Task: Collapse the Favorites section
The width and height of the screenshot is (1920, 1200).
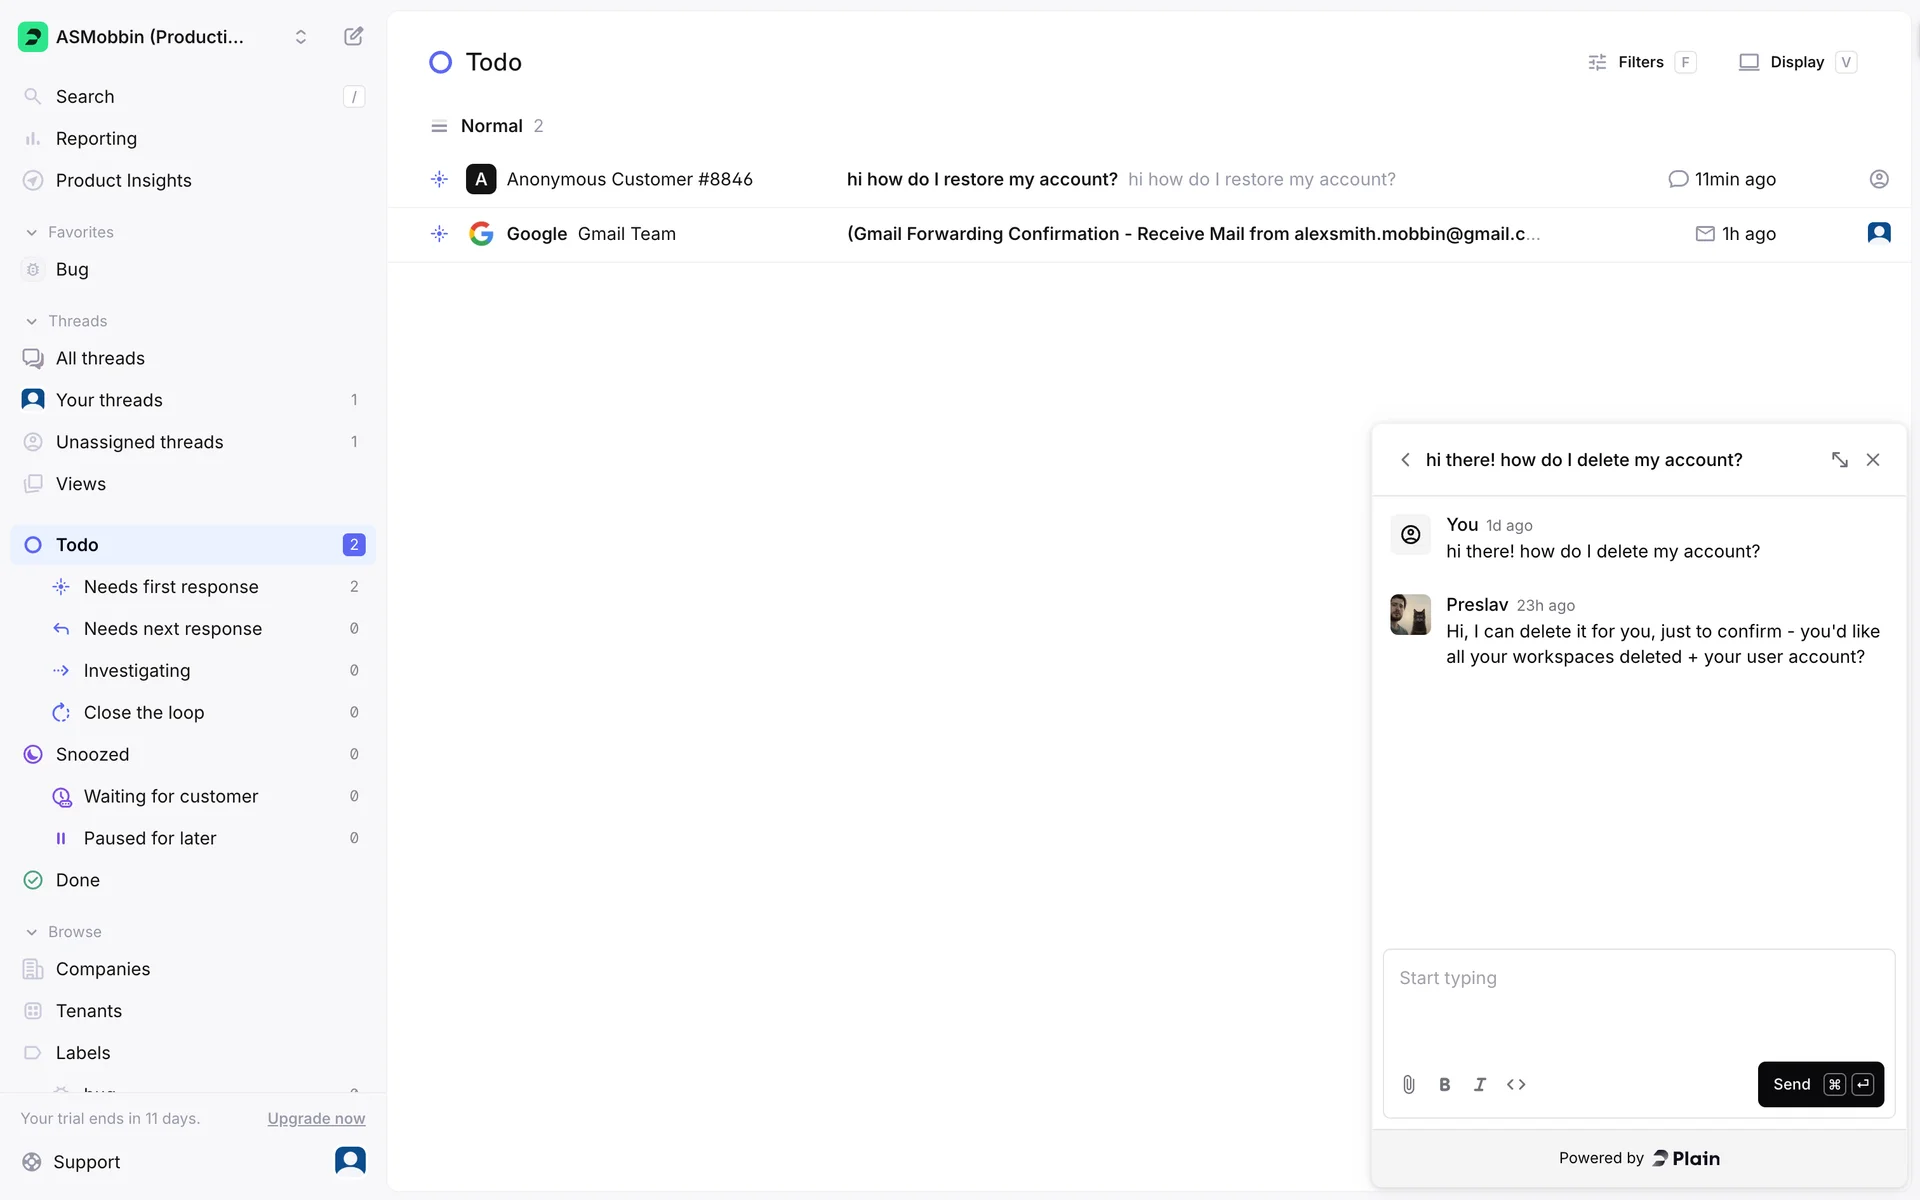Action: tap(31, 232)
